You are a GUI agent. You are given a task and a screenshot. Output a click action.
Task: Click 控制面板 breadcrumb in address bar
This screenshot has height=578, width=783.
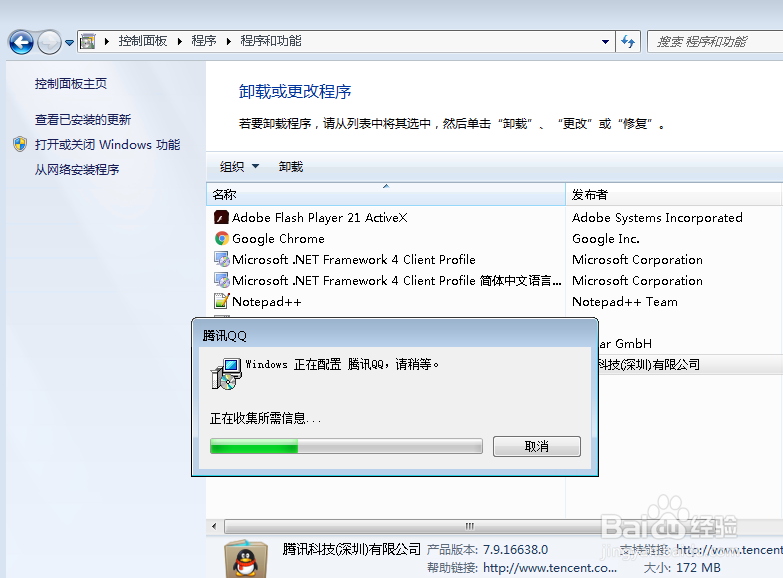pos(143,41)
